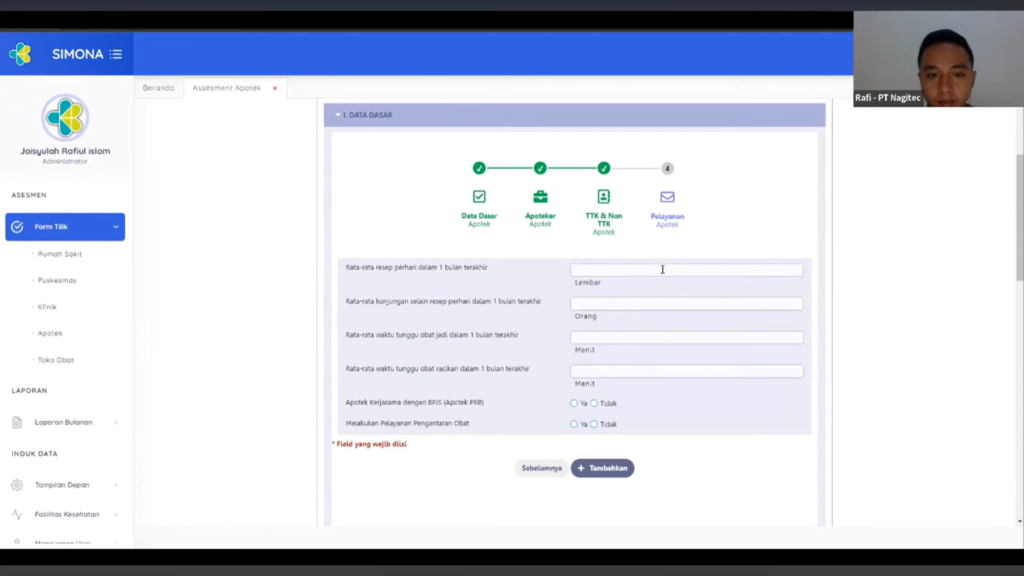The image size is (1024, 576).
Task: Expand the Tampilan Depan menu
Action: point(115,485)
